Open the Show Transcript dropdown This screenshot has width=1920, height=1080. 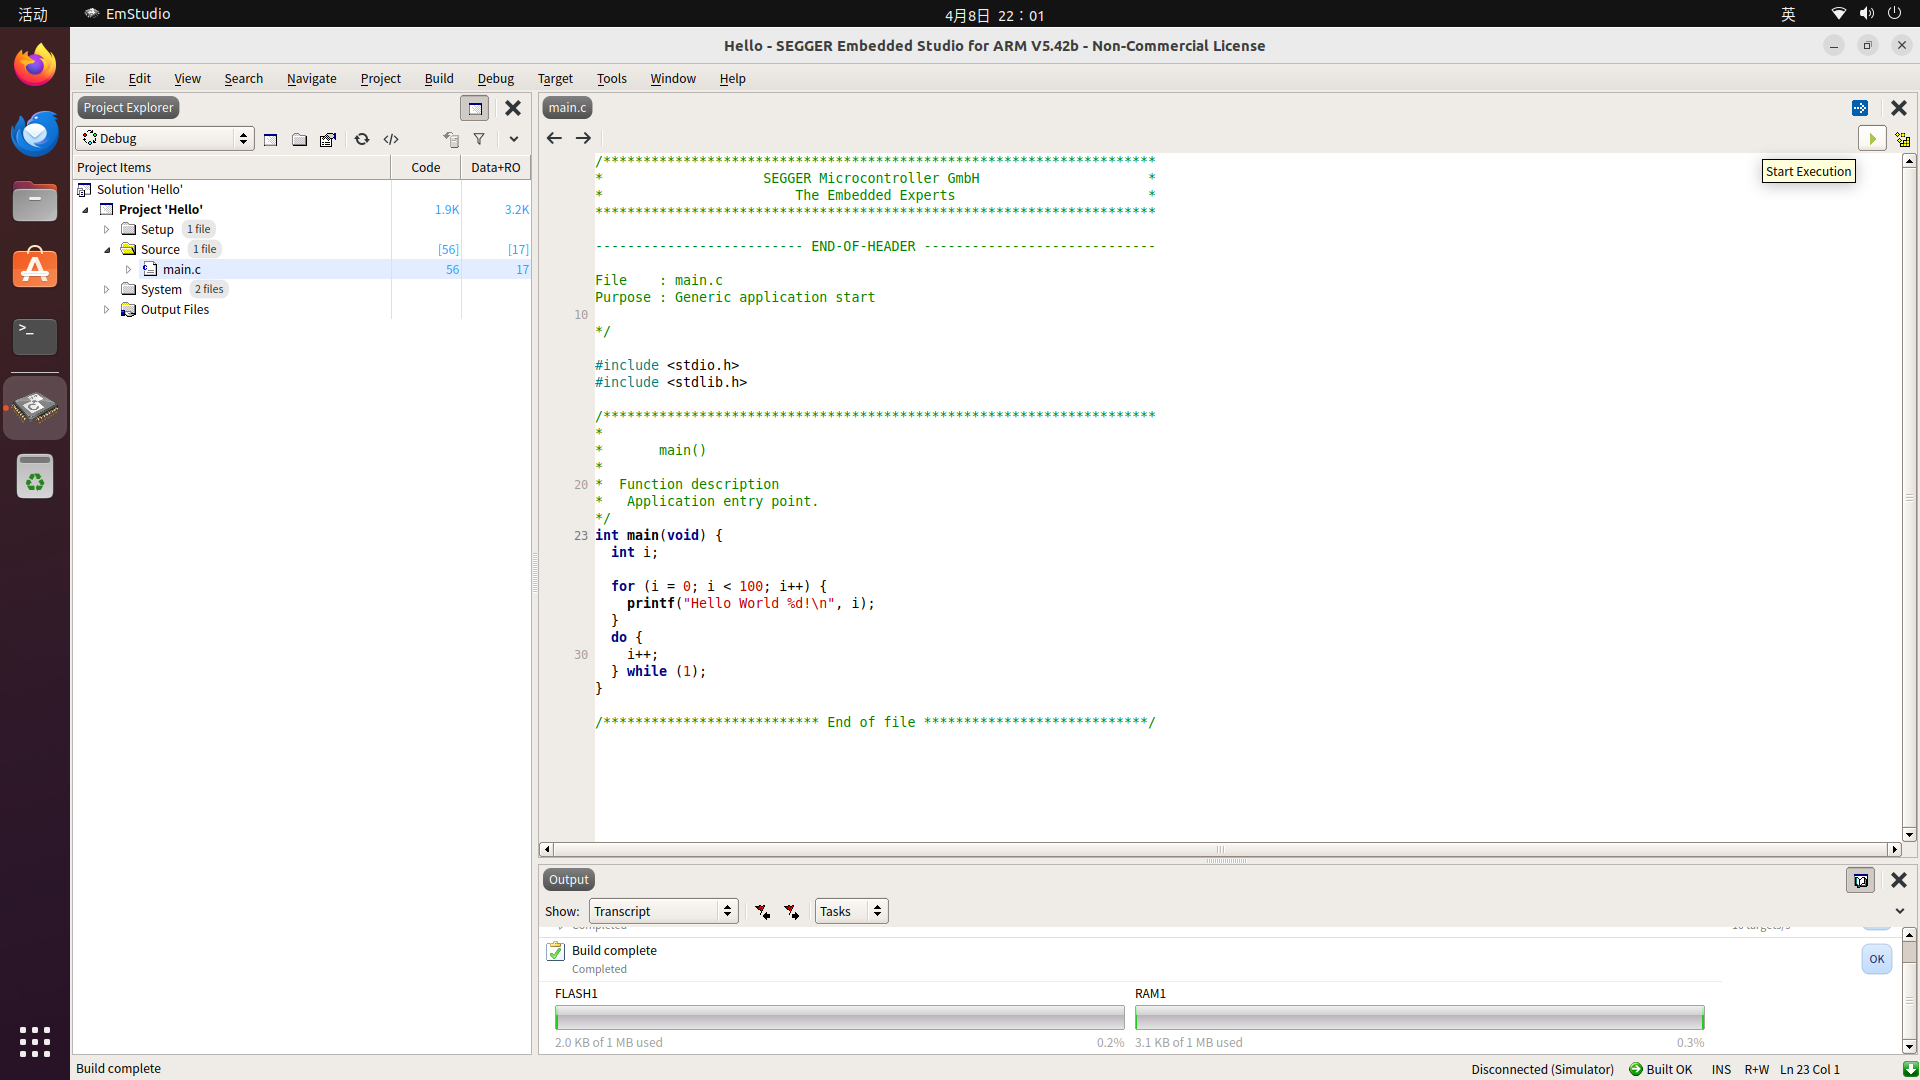click(663, 911)
